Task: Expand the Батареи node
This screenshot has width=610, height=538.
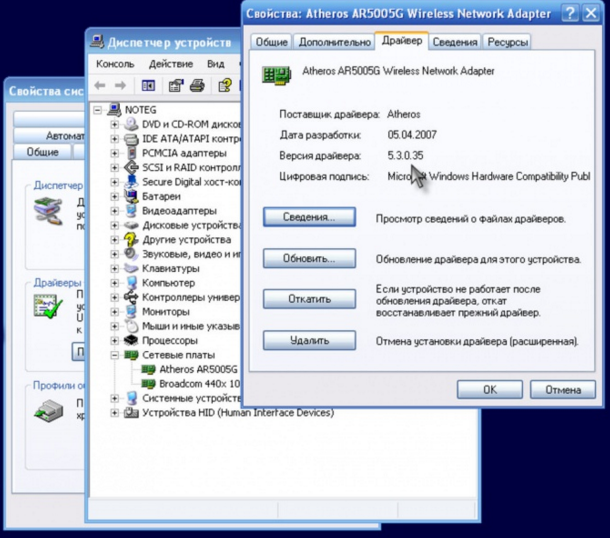Action: click(x=114, y=196)
